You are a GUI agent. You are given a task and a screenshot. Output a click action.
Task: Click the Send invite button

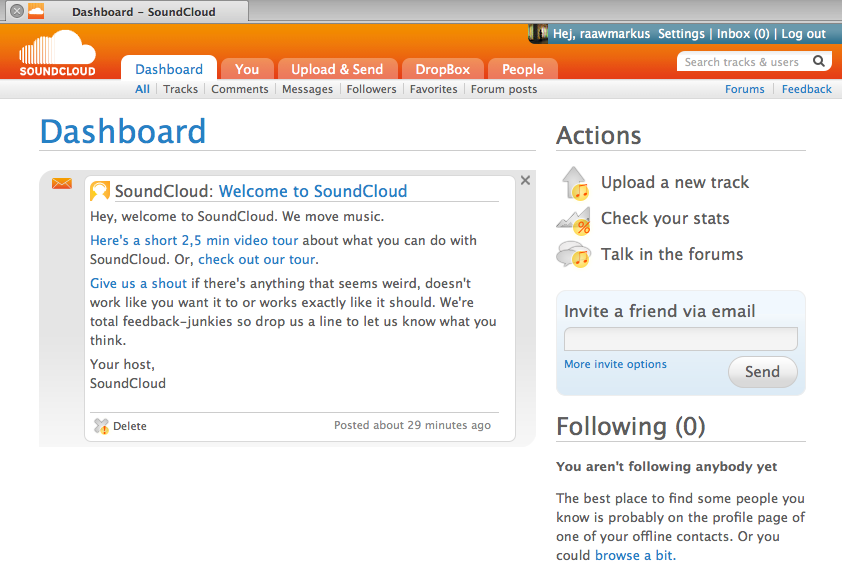click(x=763, y=371)
